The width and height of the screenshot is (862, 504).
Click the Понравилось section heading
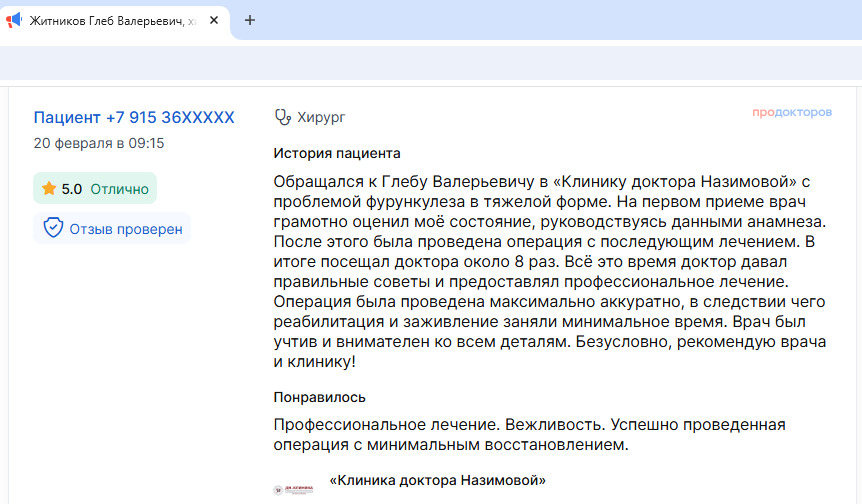320,397
